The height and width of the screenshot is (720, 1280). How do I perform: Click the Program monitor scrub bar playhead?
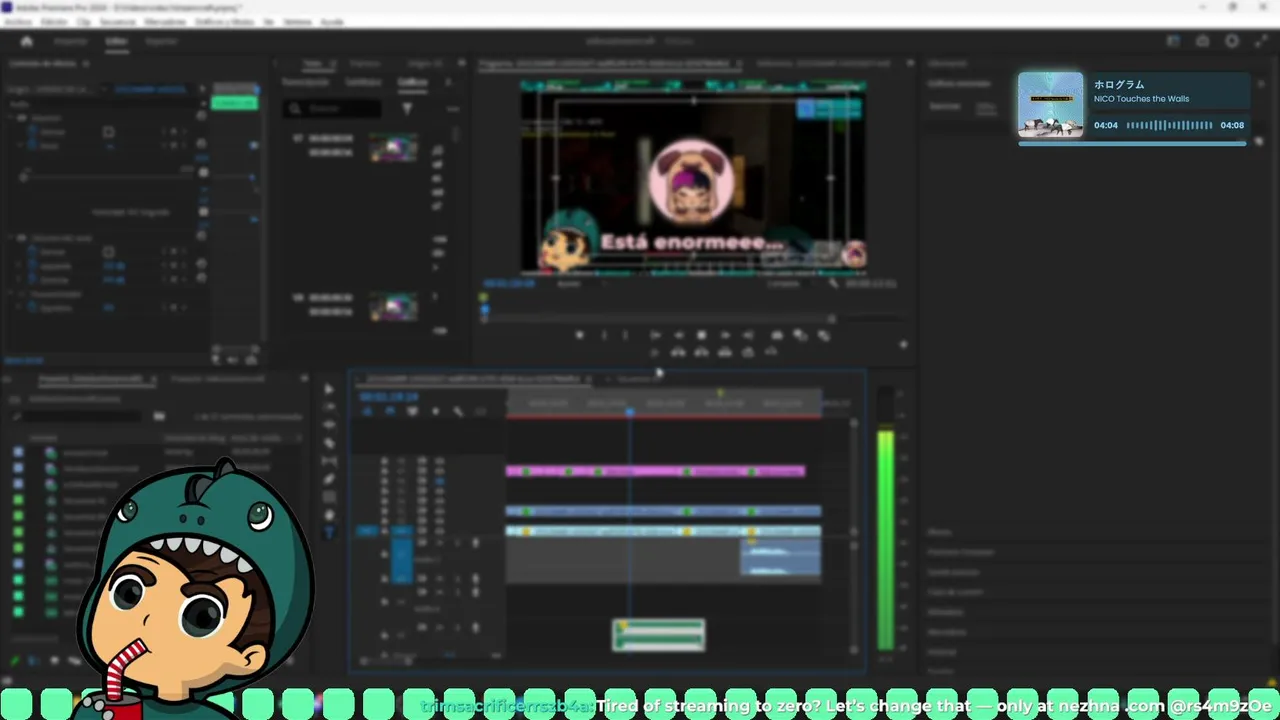485,309
